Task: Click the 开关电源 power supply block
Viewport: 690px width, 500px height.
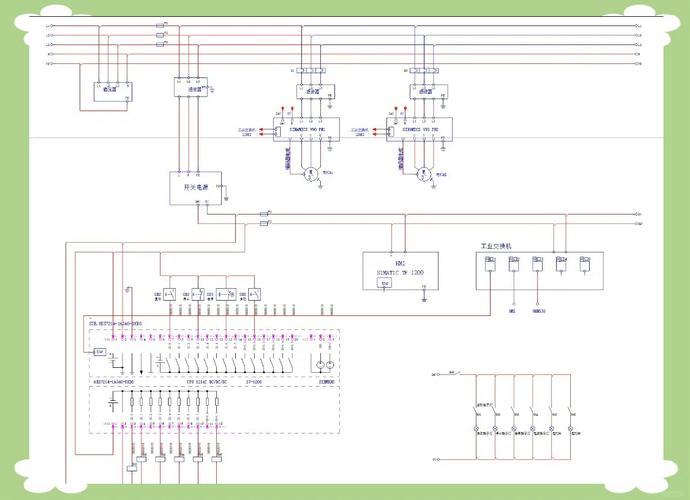Action: pyautogui.click(x=195, y=188)
